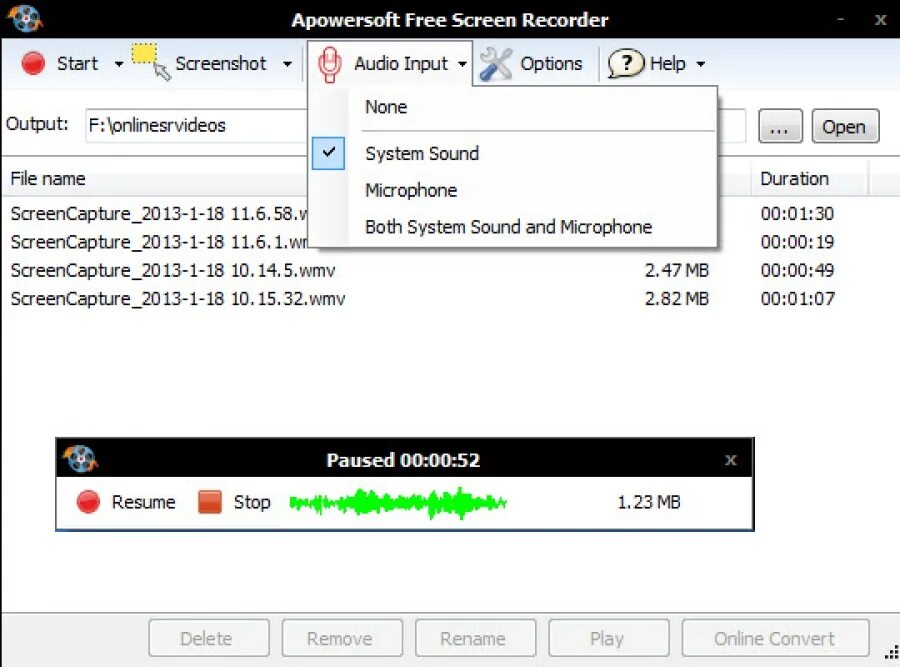Image resolution: width=900 pixels, height=667 pixels.
Task: Click the Output path field F:\onlinesrvideos
Action: [196, 125]
